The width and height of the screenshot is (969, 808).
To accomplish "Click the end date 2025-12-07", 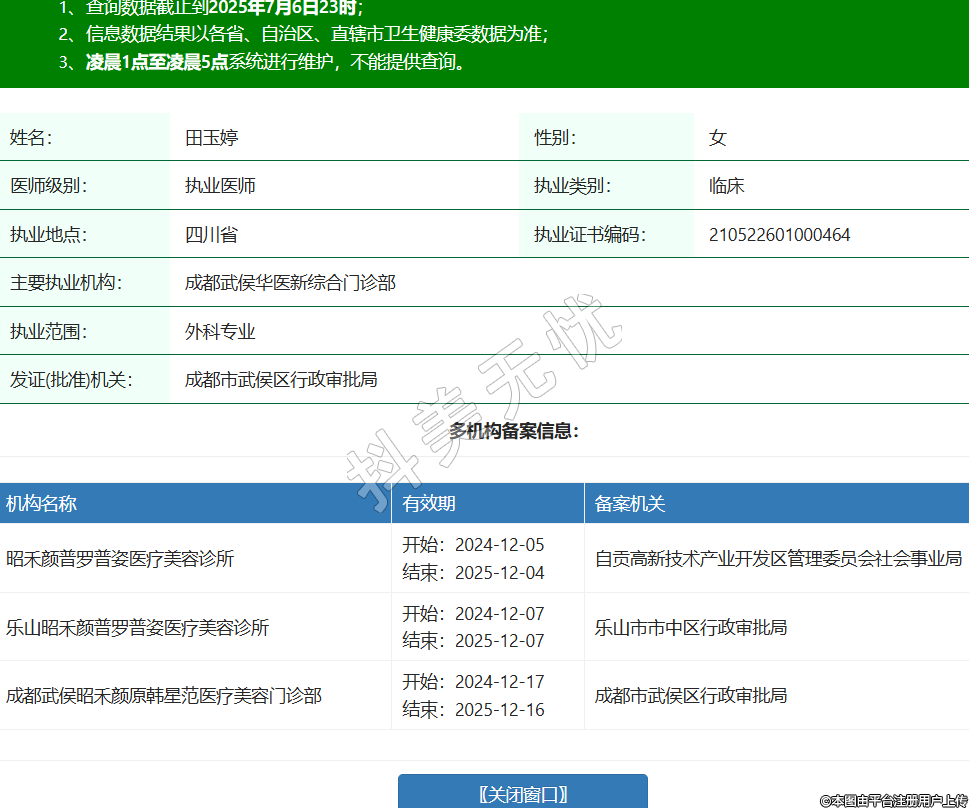I will (499, 640).
